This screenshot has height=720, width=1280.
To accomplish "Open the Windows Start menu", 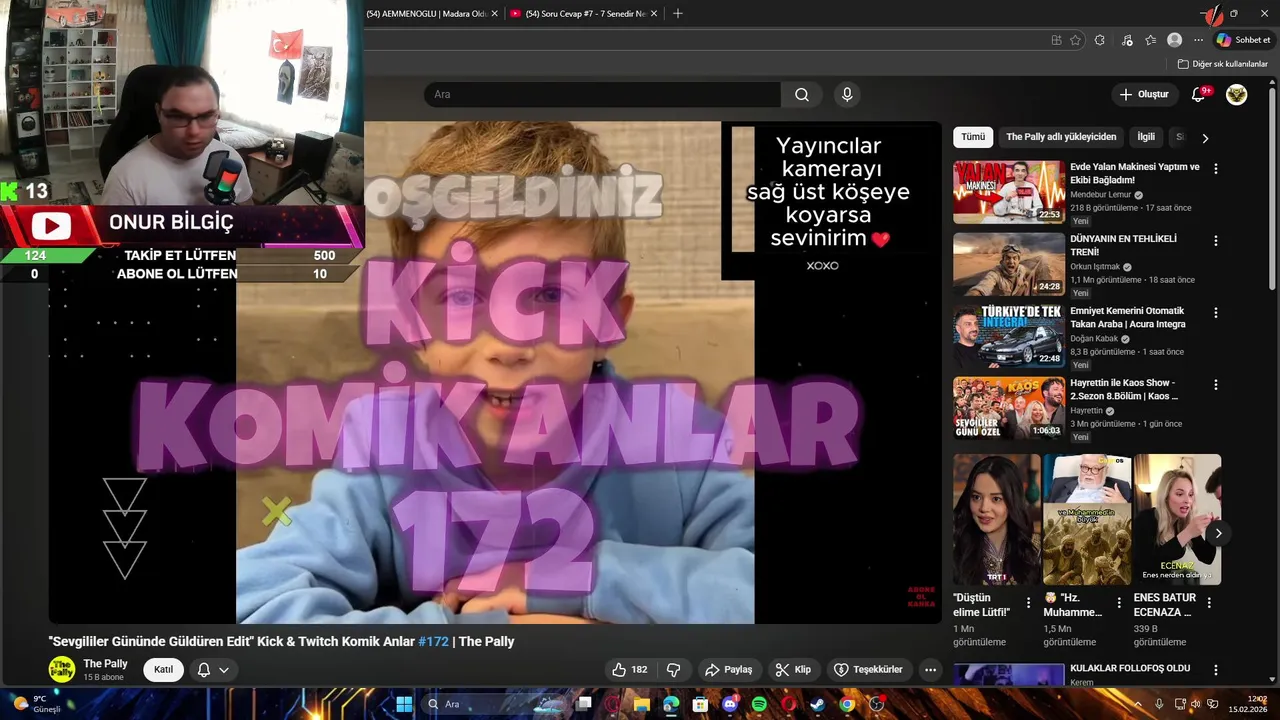I will click(404, 704).
